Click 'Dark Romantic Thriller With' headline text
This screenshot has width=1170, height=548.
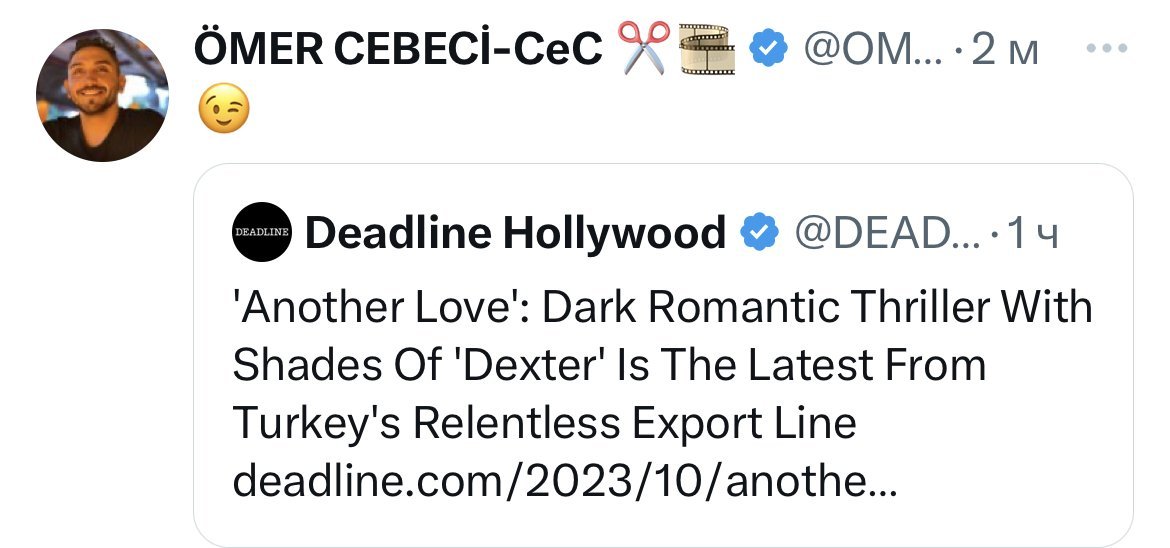(x=818, y=307)
